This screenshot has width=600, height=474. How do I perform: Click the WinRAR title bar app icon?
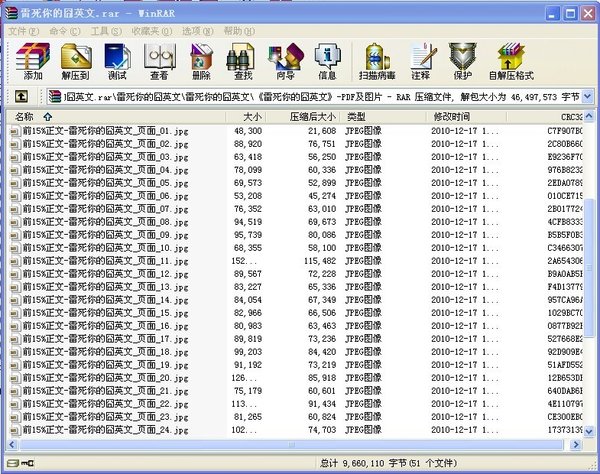click(11, 13)
